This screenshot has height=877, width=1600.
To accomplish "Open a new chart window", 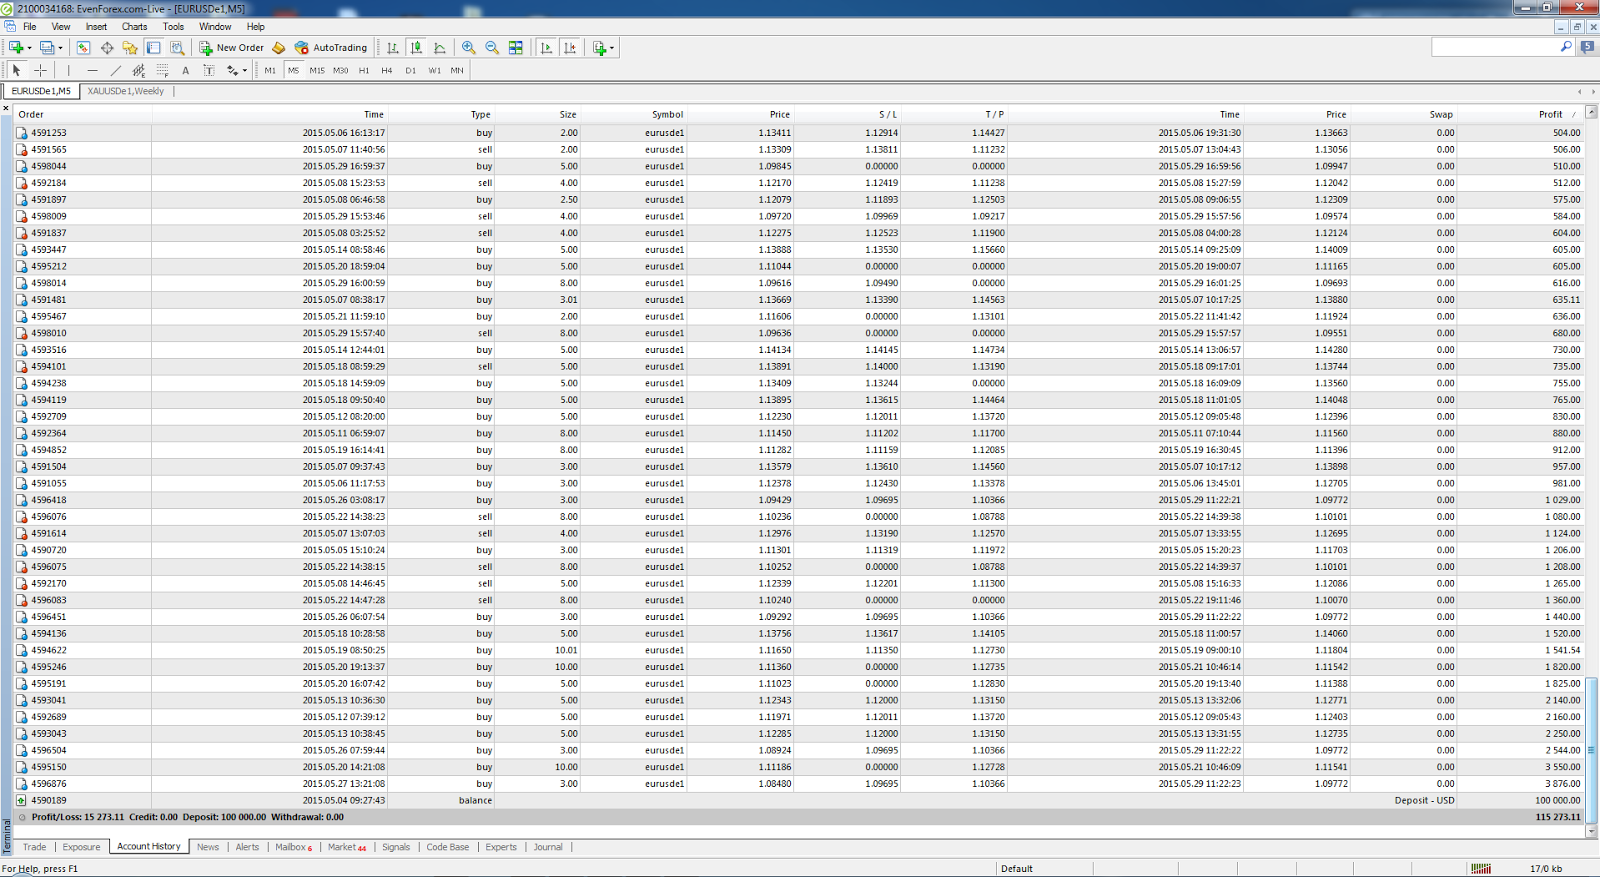I will [x=16, y=47].
